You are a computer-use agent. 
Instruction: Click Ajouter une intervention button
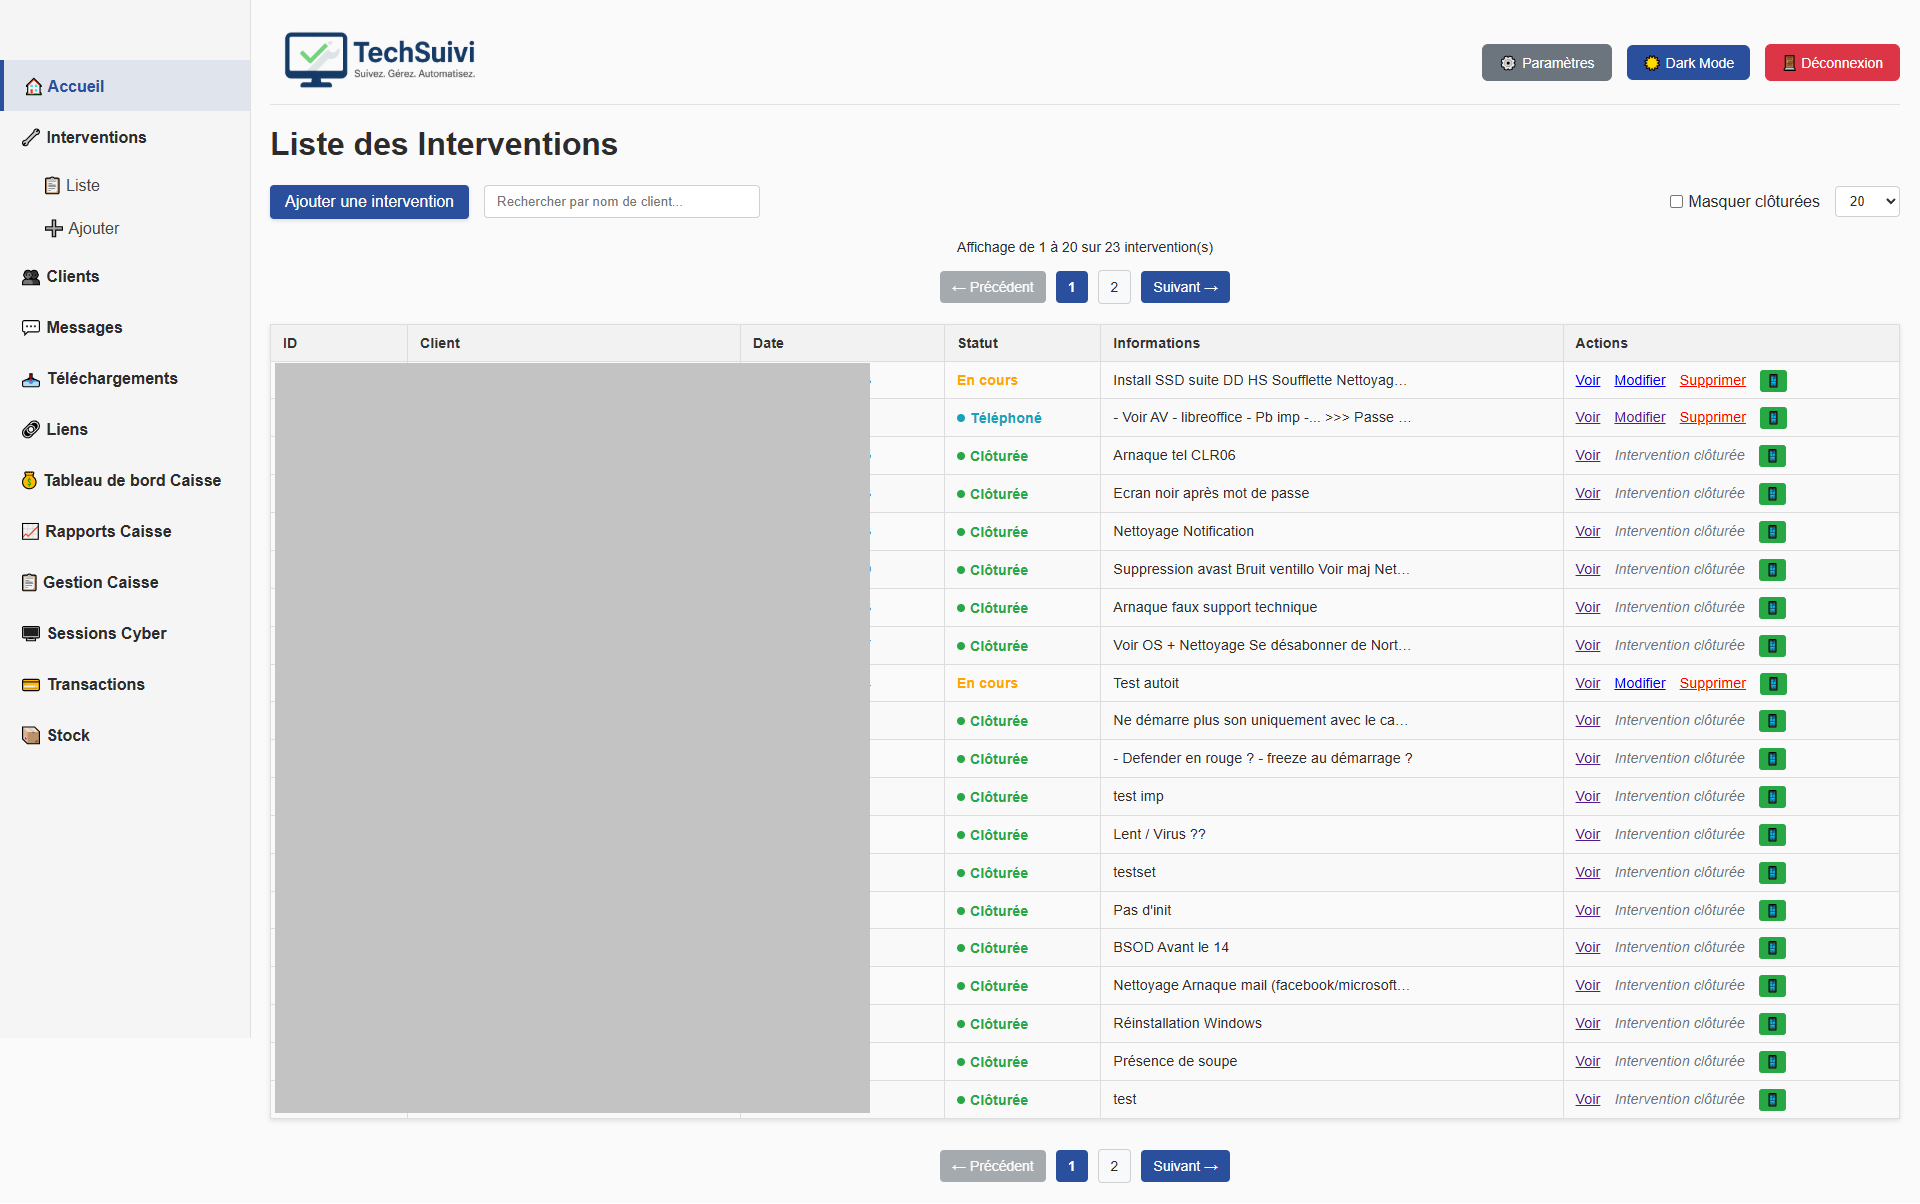tap(369, 202)
